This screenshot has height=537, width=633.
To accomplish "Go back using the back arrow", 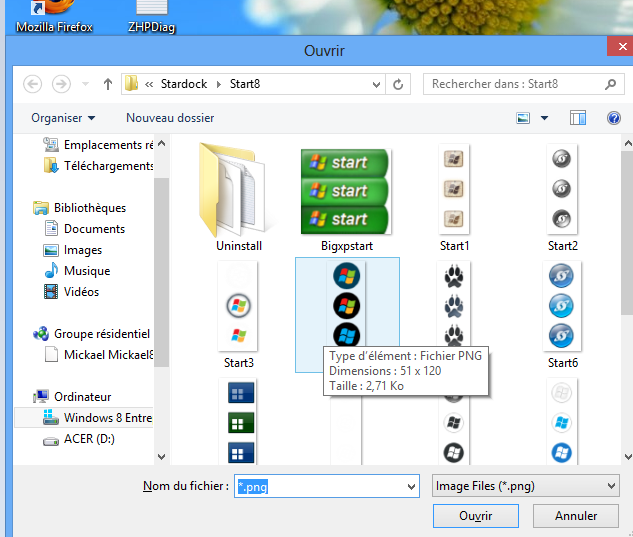I will pos(33,84).
